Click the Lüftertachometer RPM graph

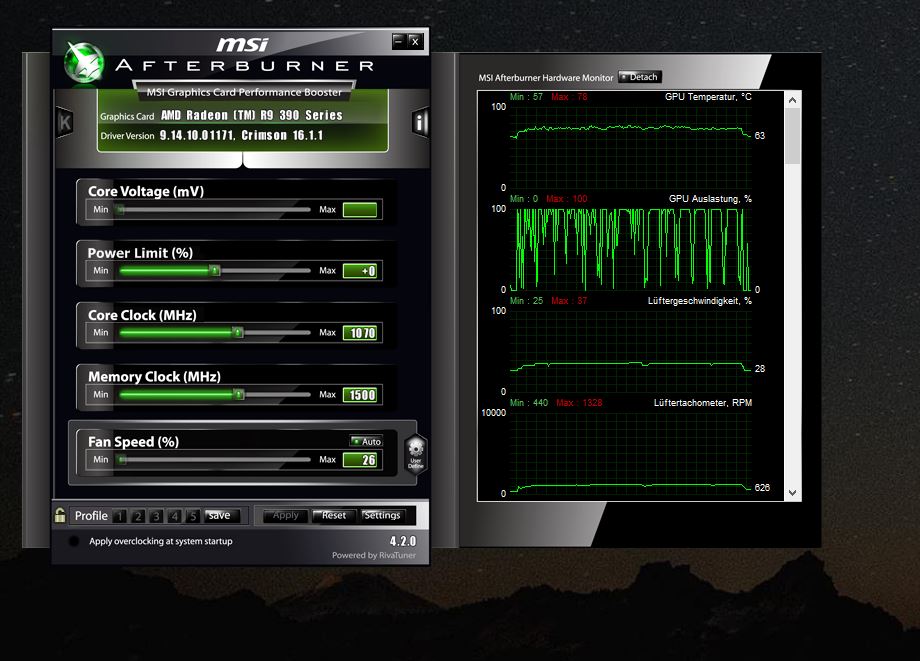[x=631, y=453]
